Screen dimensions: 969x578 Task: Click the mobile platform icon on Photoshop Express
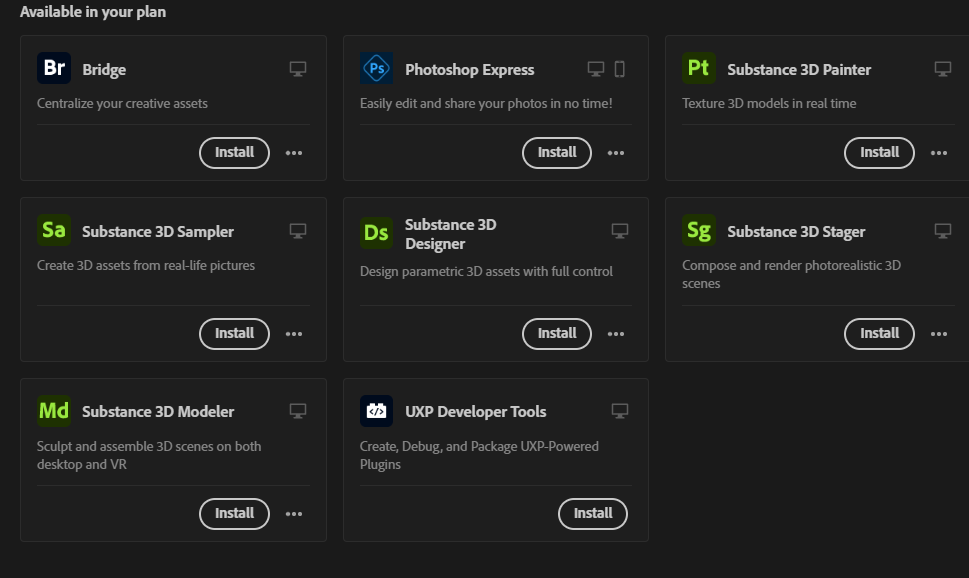(620, 69)
